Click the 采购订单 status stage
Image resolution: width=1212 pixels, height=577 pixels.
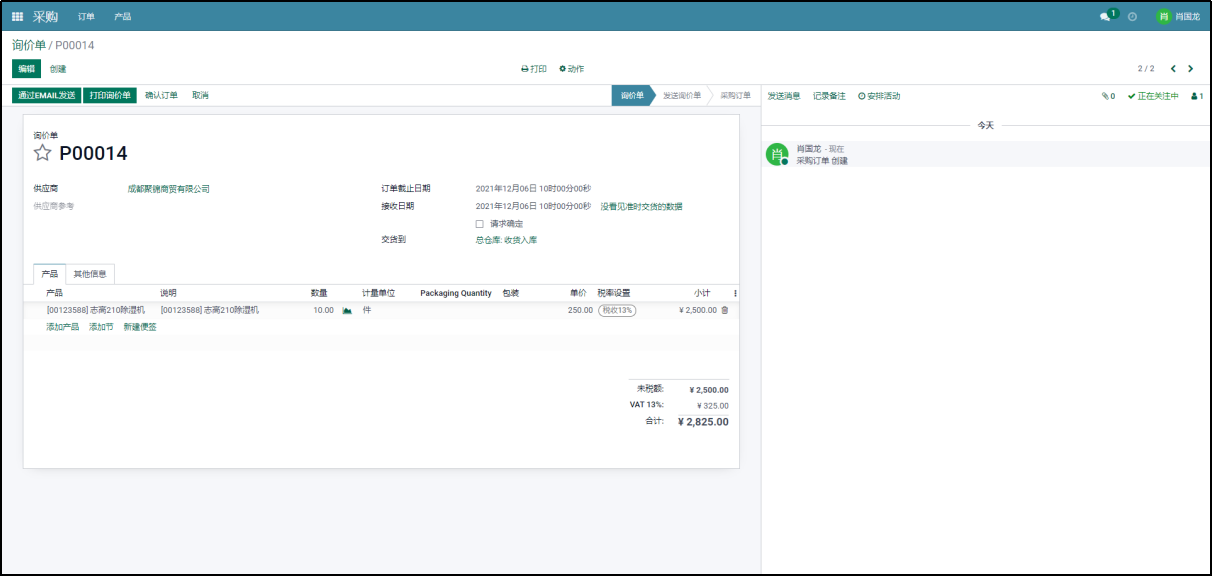click(735, 95)
